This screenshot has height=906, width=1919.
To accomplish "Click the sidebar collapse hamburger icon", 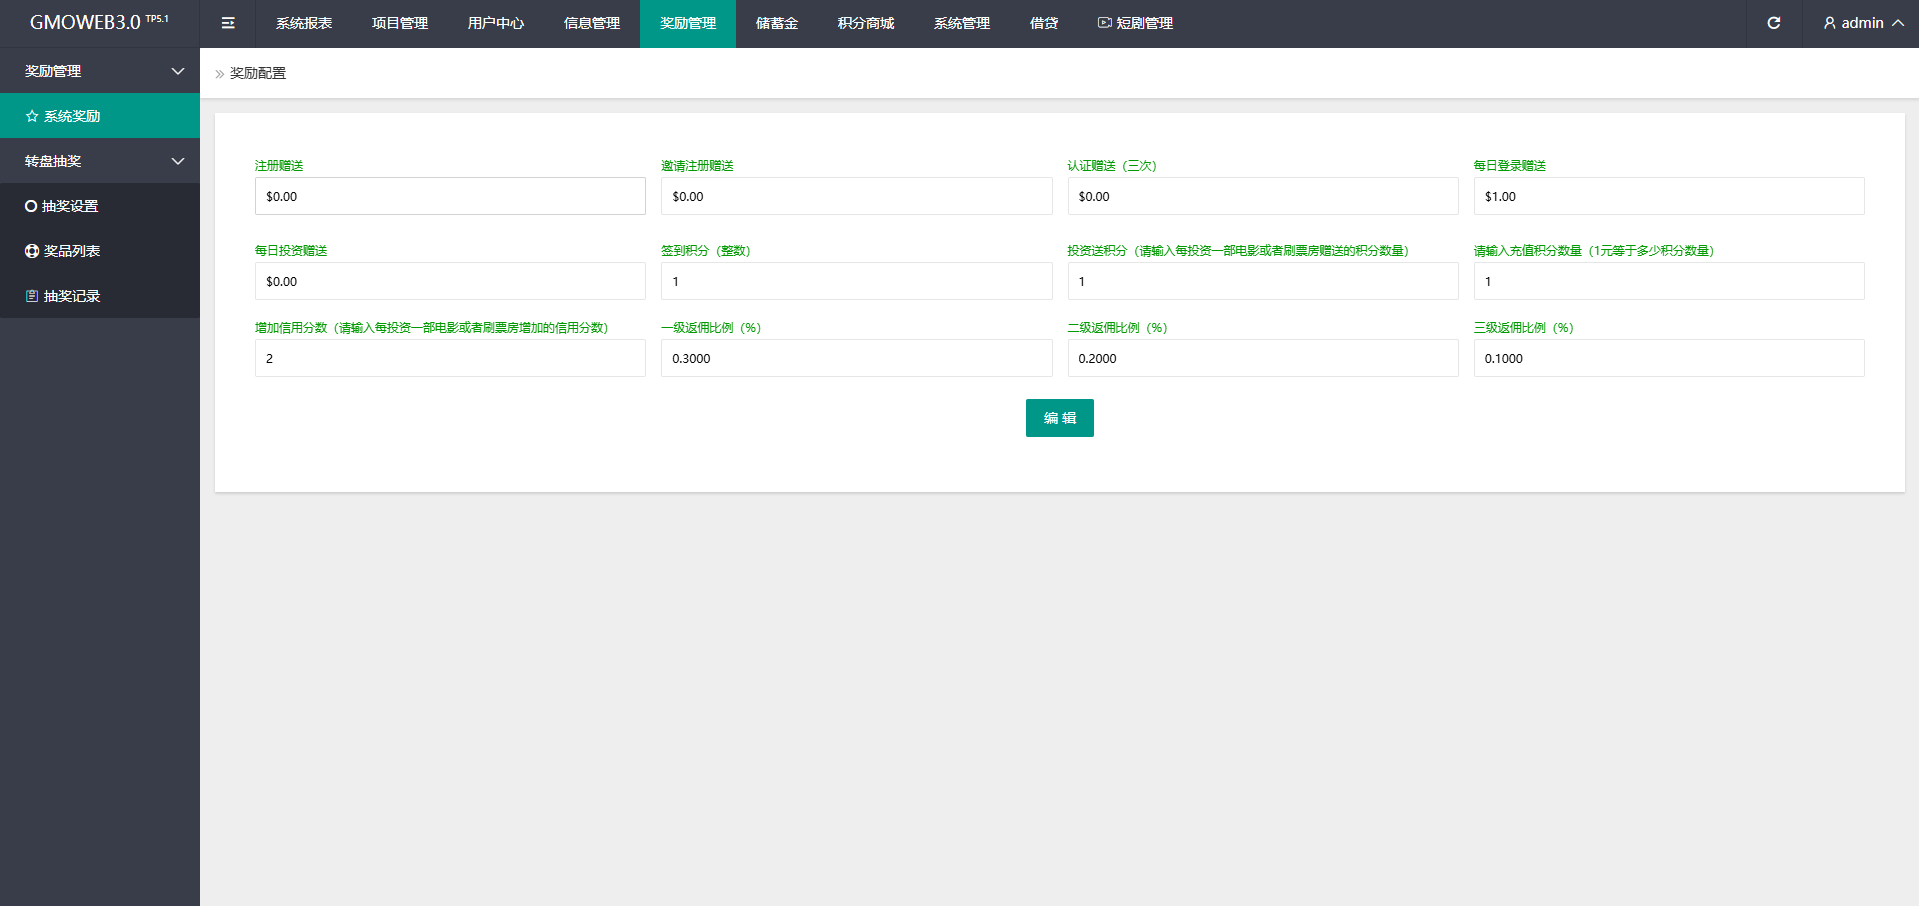I will (228, 23).
